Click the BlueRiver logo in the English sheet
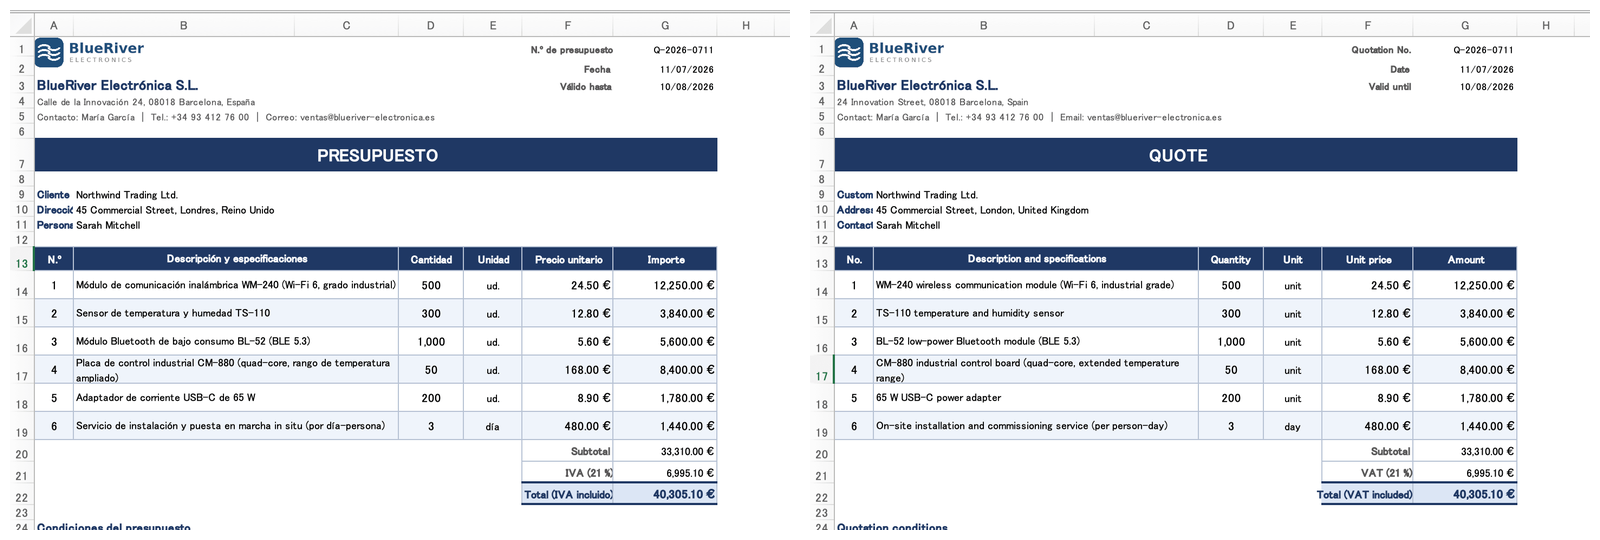Image resolution: width=1600 pixels, height=540 pixels. (x=889, y=52)
